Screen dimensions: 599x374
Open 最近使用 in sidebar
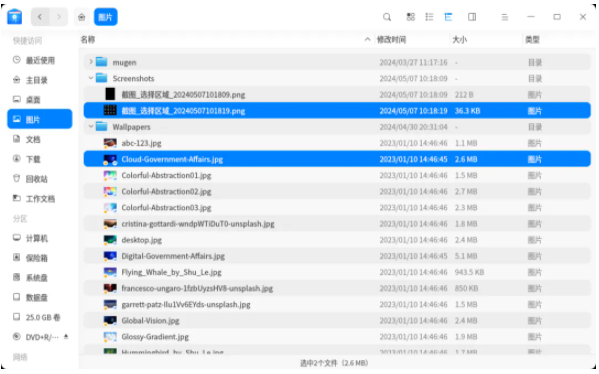(x=40, y=60)
